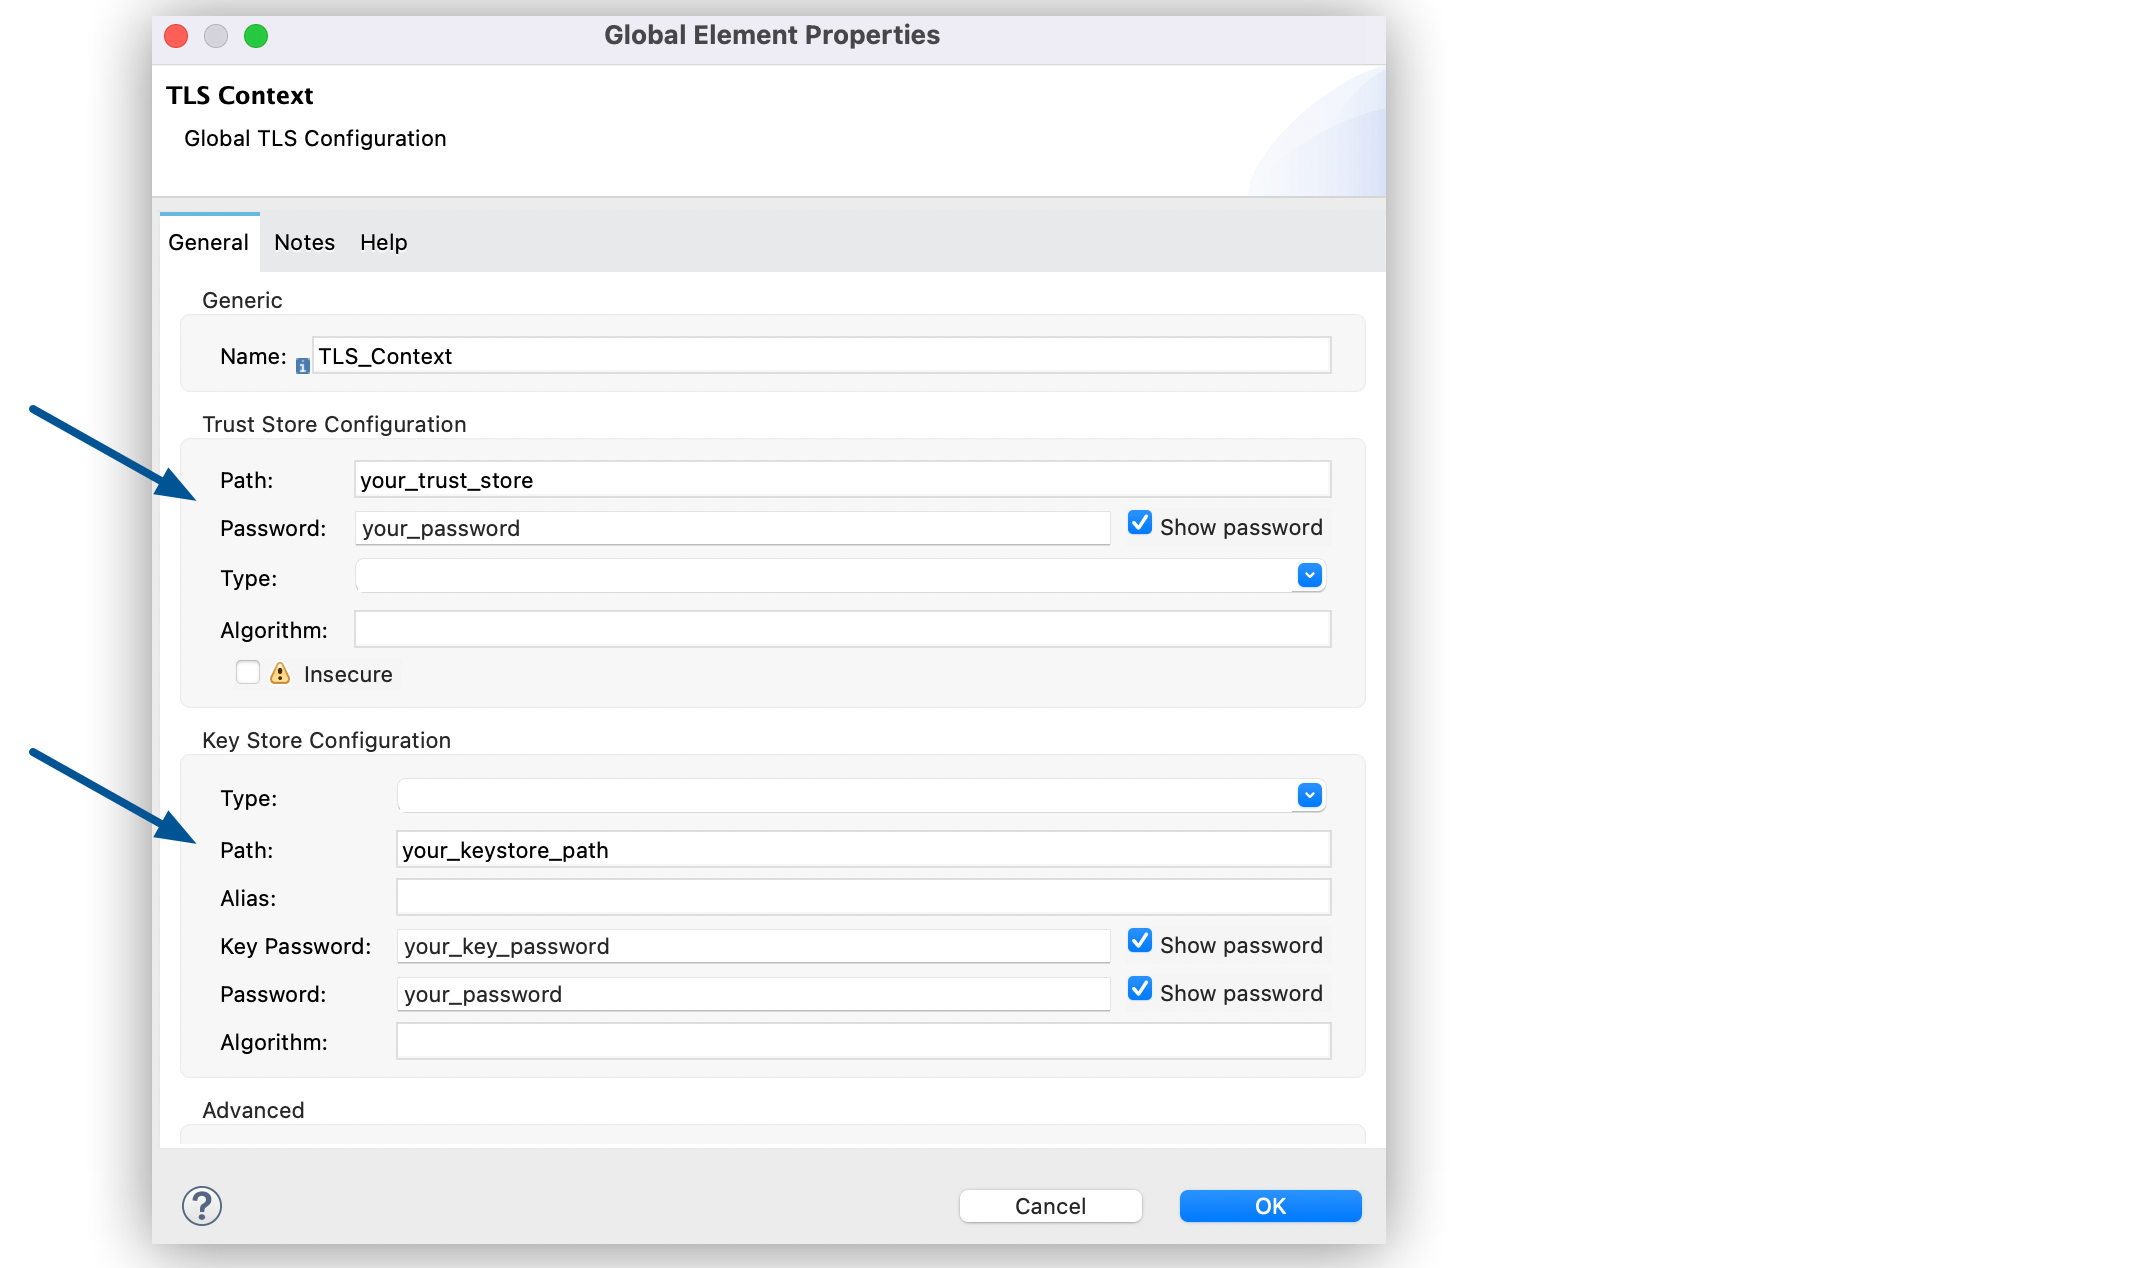Click the Key Store Alias field
The image size is (2142, 1268).
click(x=862, y=897)
